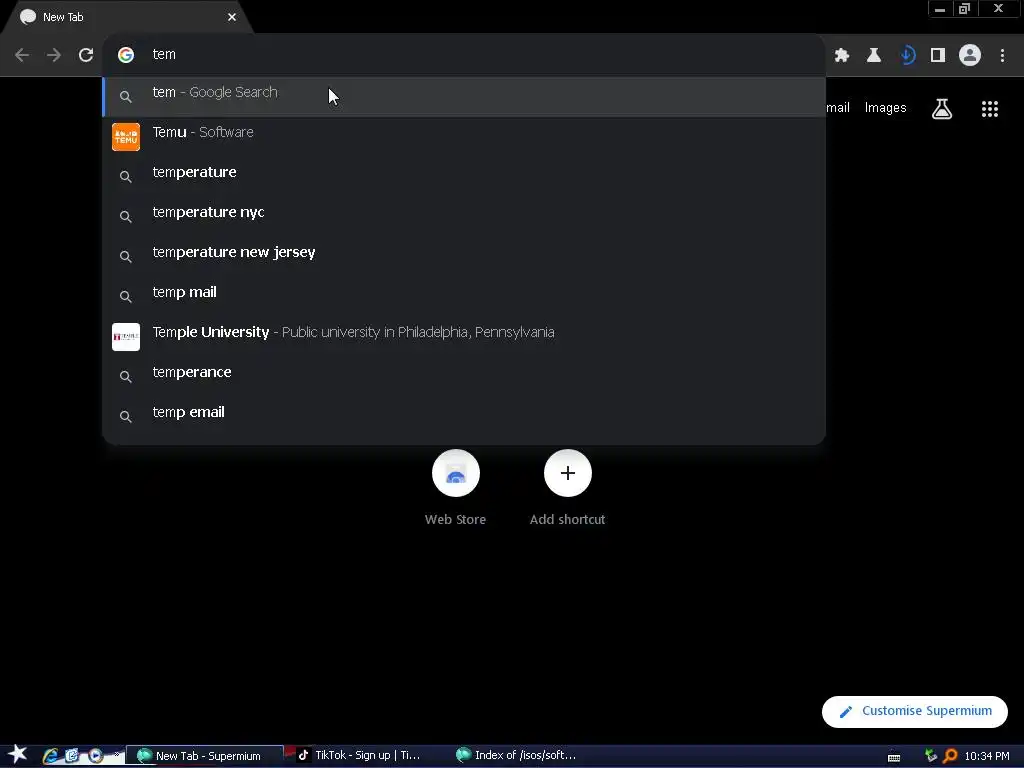The height and width of the screenshot is (768, 1024).
Task: Open the Google apps grid
Action: (989, 109)
